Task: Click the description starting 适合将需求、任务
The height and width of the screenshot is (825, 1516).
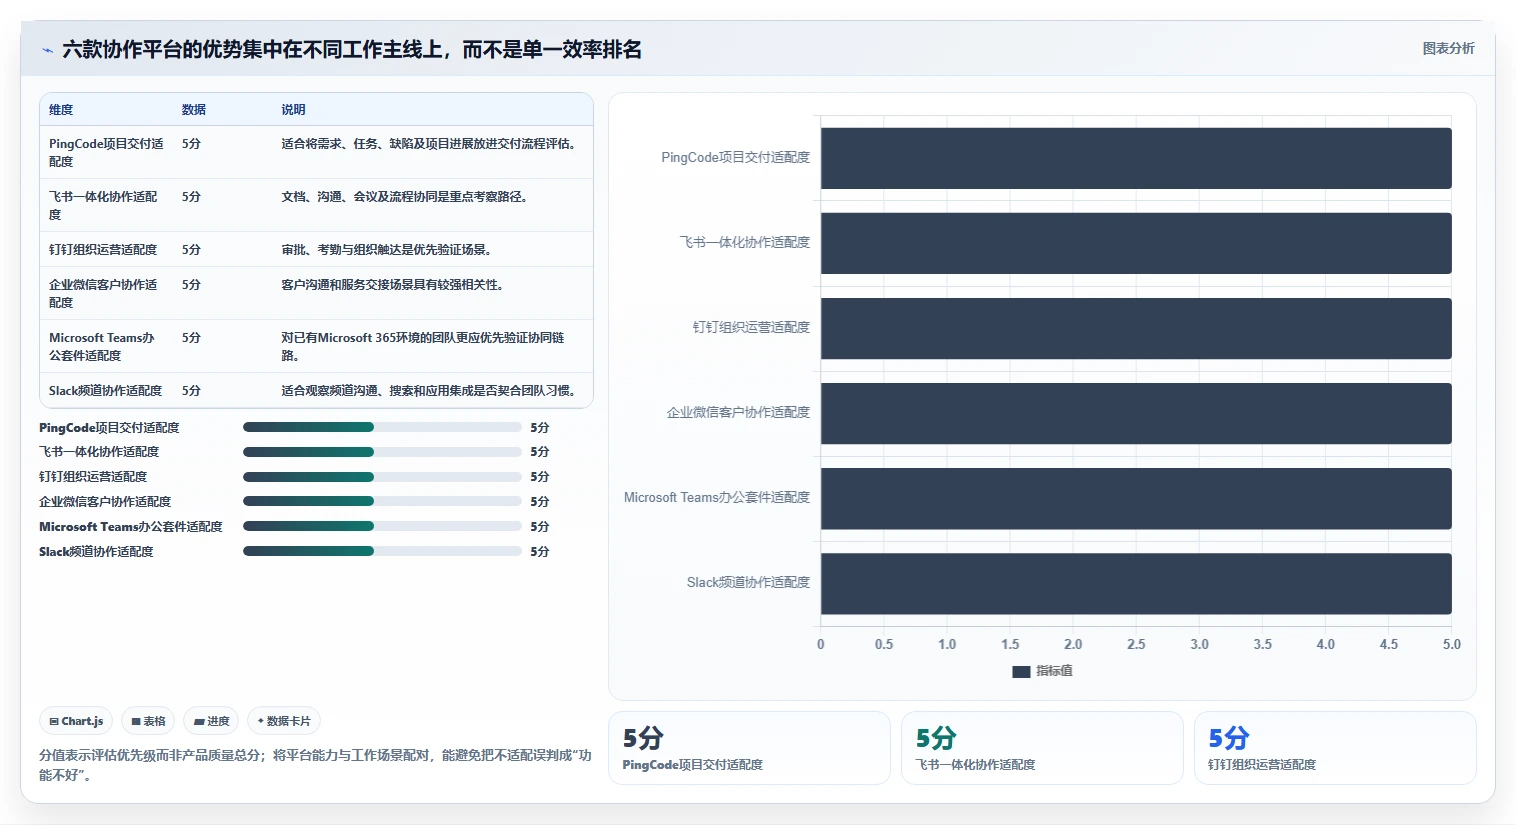Action: click(429, 143)
